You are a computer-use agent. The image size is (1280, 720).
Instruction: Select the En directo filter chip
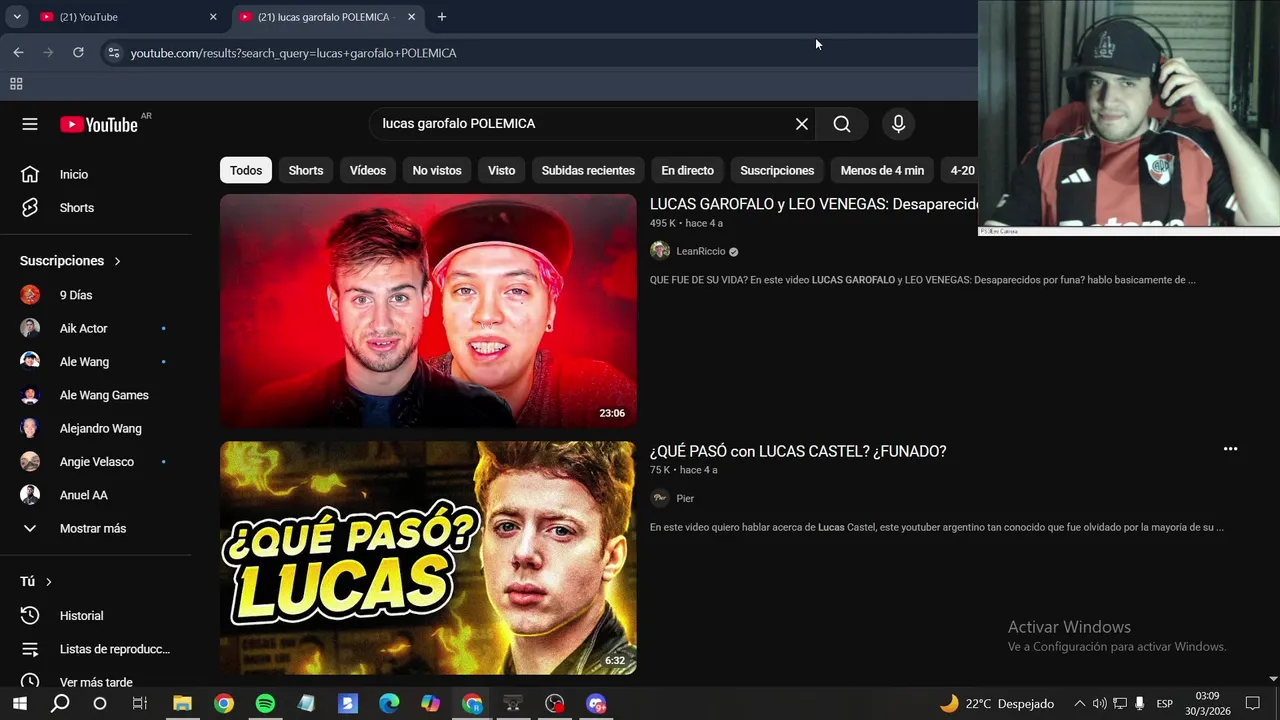687,171
